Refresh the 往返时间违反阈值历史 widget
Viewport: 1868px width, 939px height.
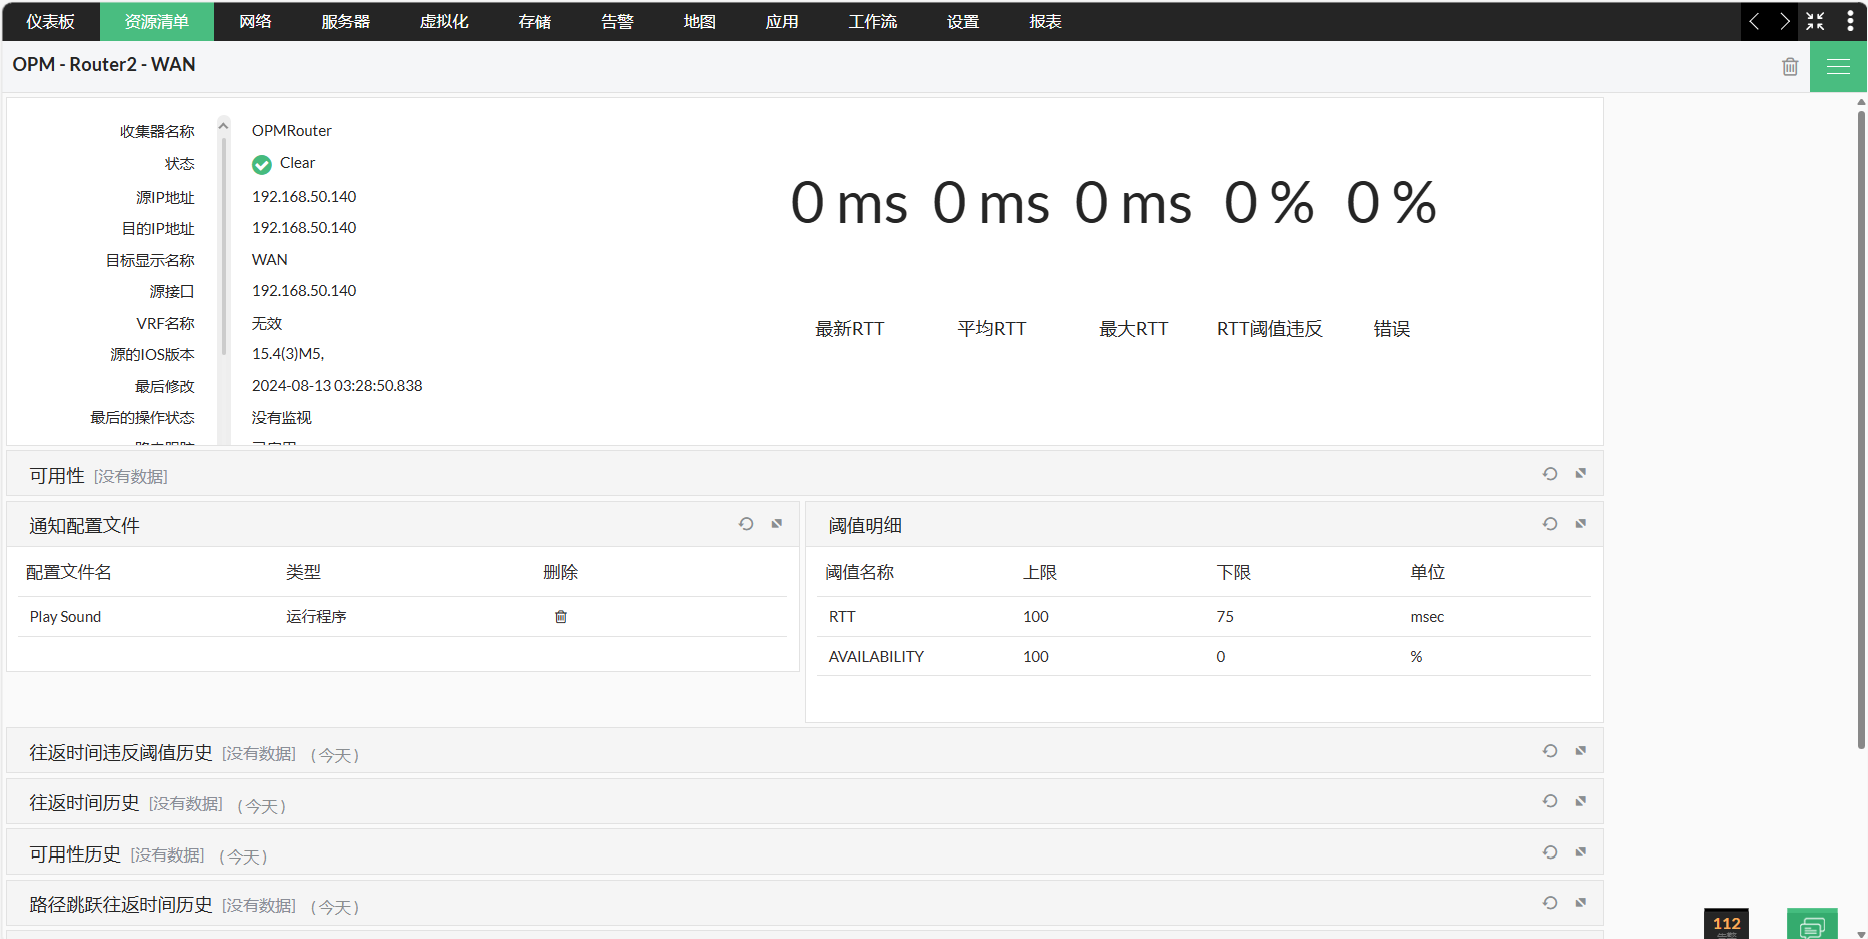(x=1550, y=751)
